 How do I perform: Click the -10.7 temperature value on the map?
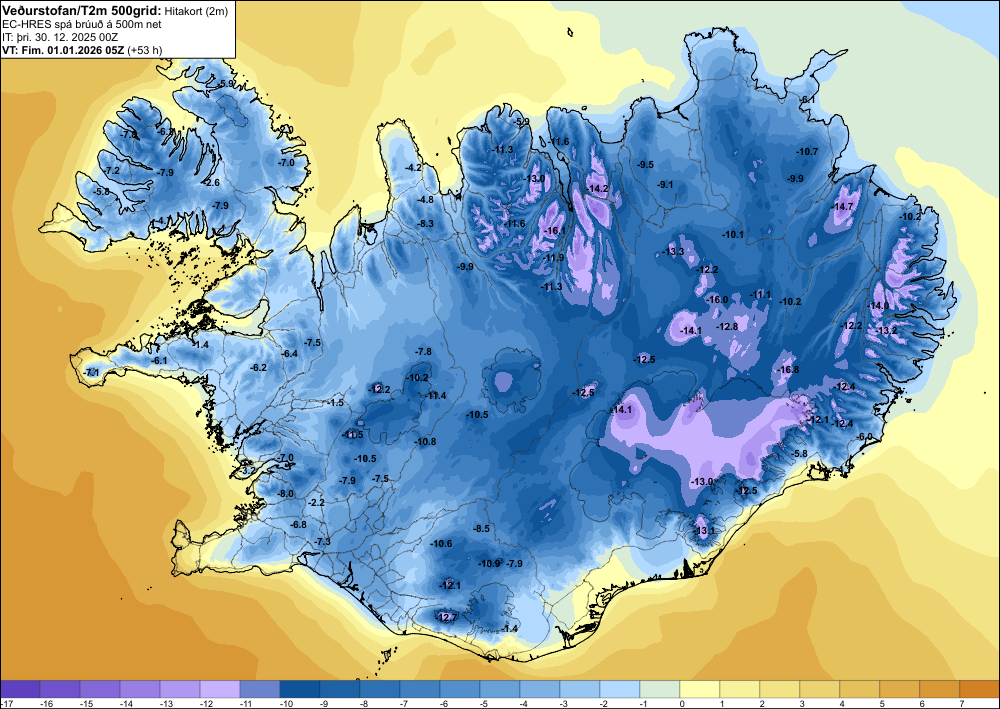point(807,151)
